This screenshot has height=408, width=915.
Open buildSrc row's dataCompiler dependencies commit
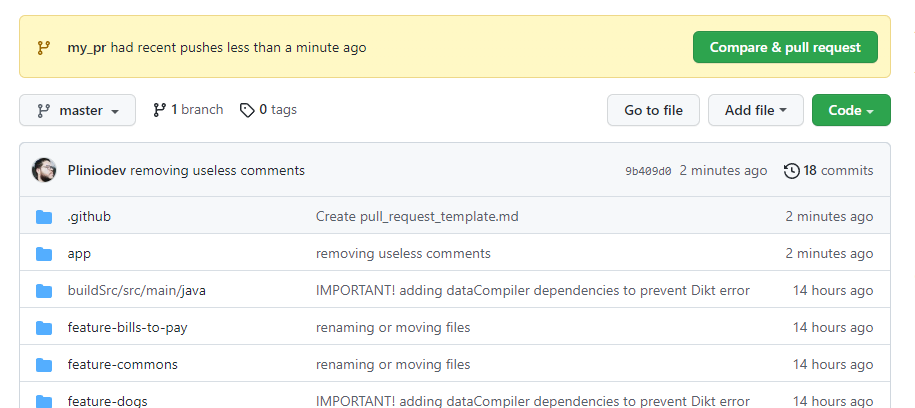point(533,290)
